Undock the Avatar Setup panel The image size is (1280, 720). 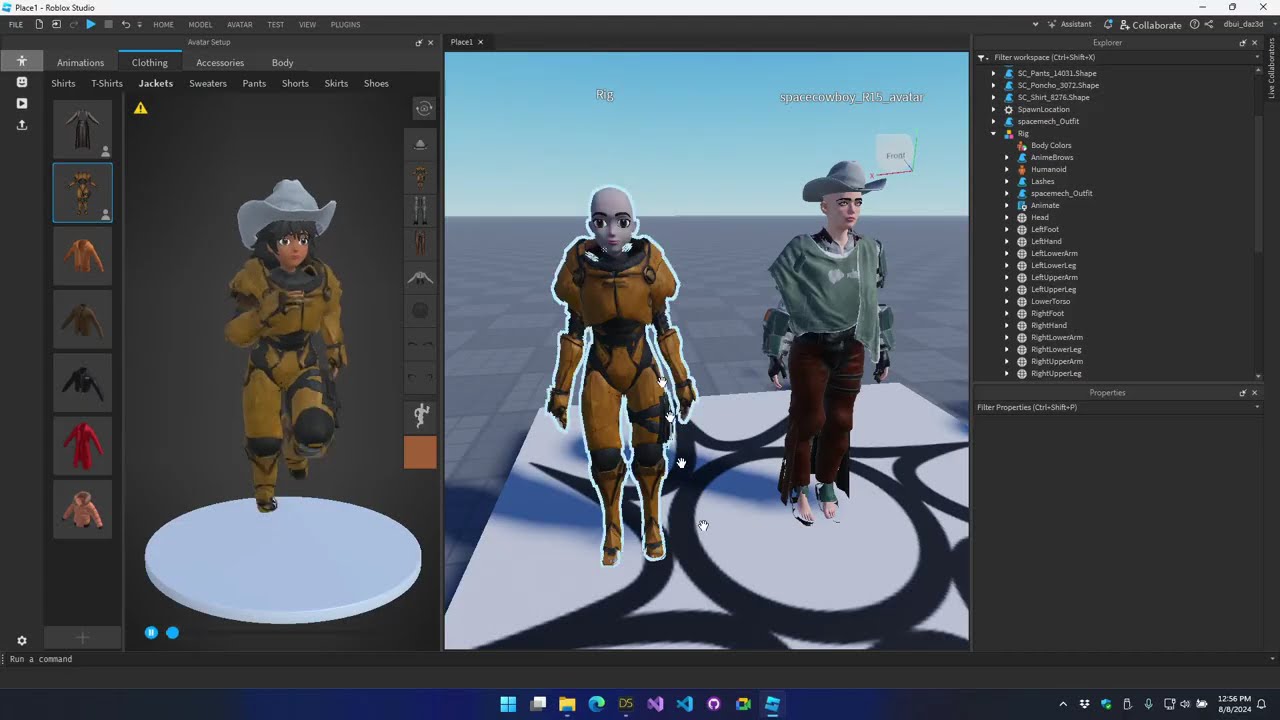coord(419,43)
